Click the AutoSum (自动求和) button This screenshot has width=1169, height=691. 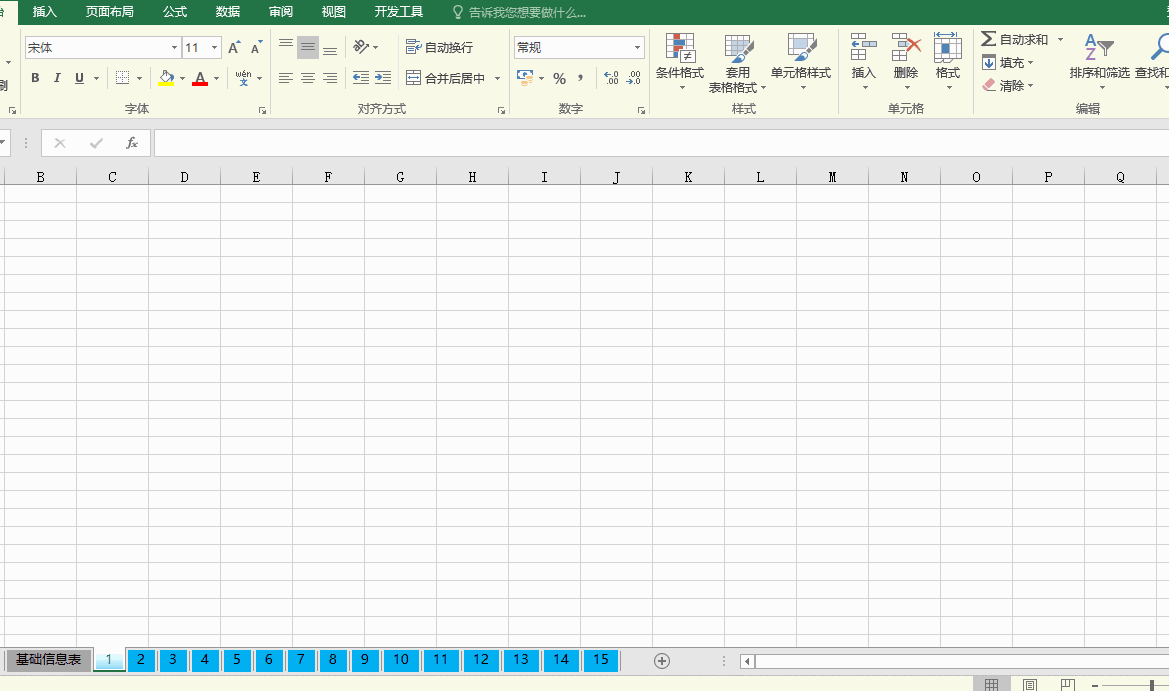point(1015,39)
